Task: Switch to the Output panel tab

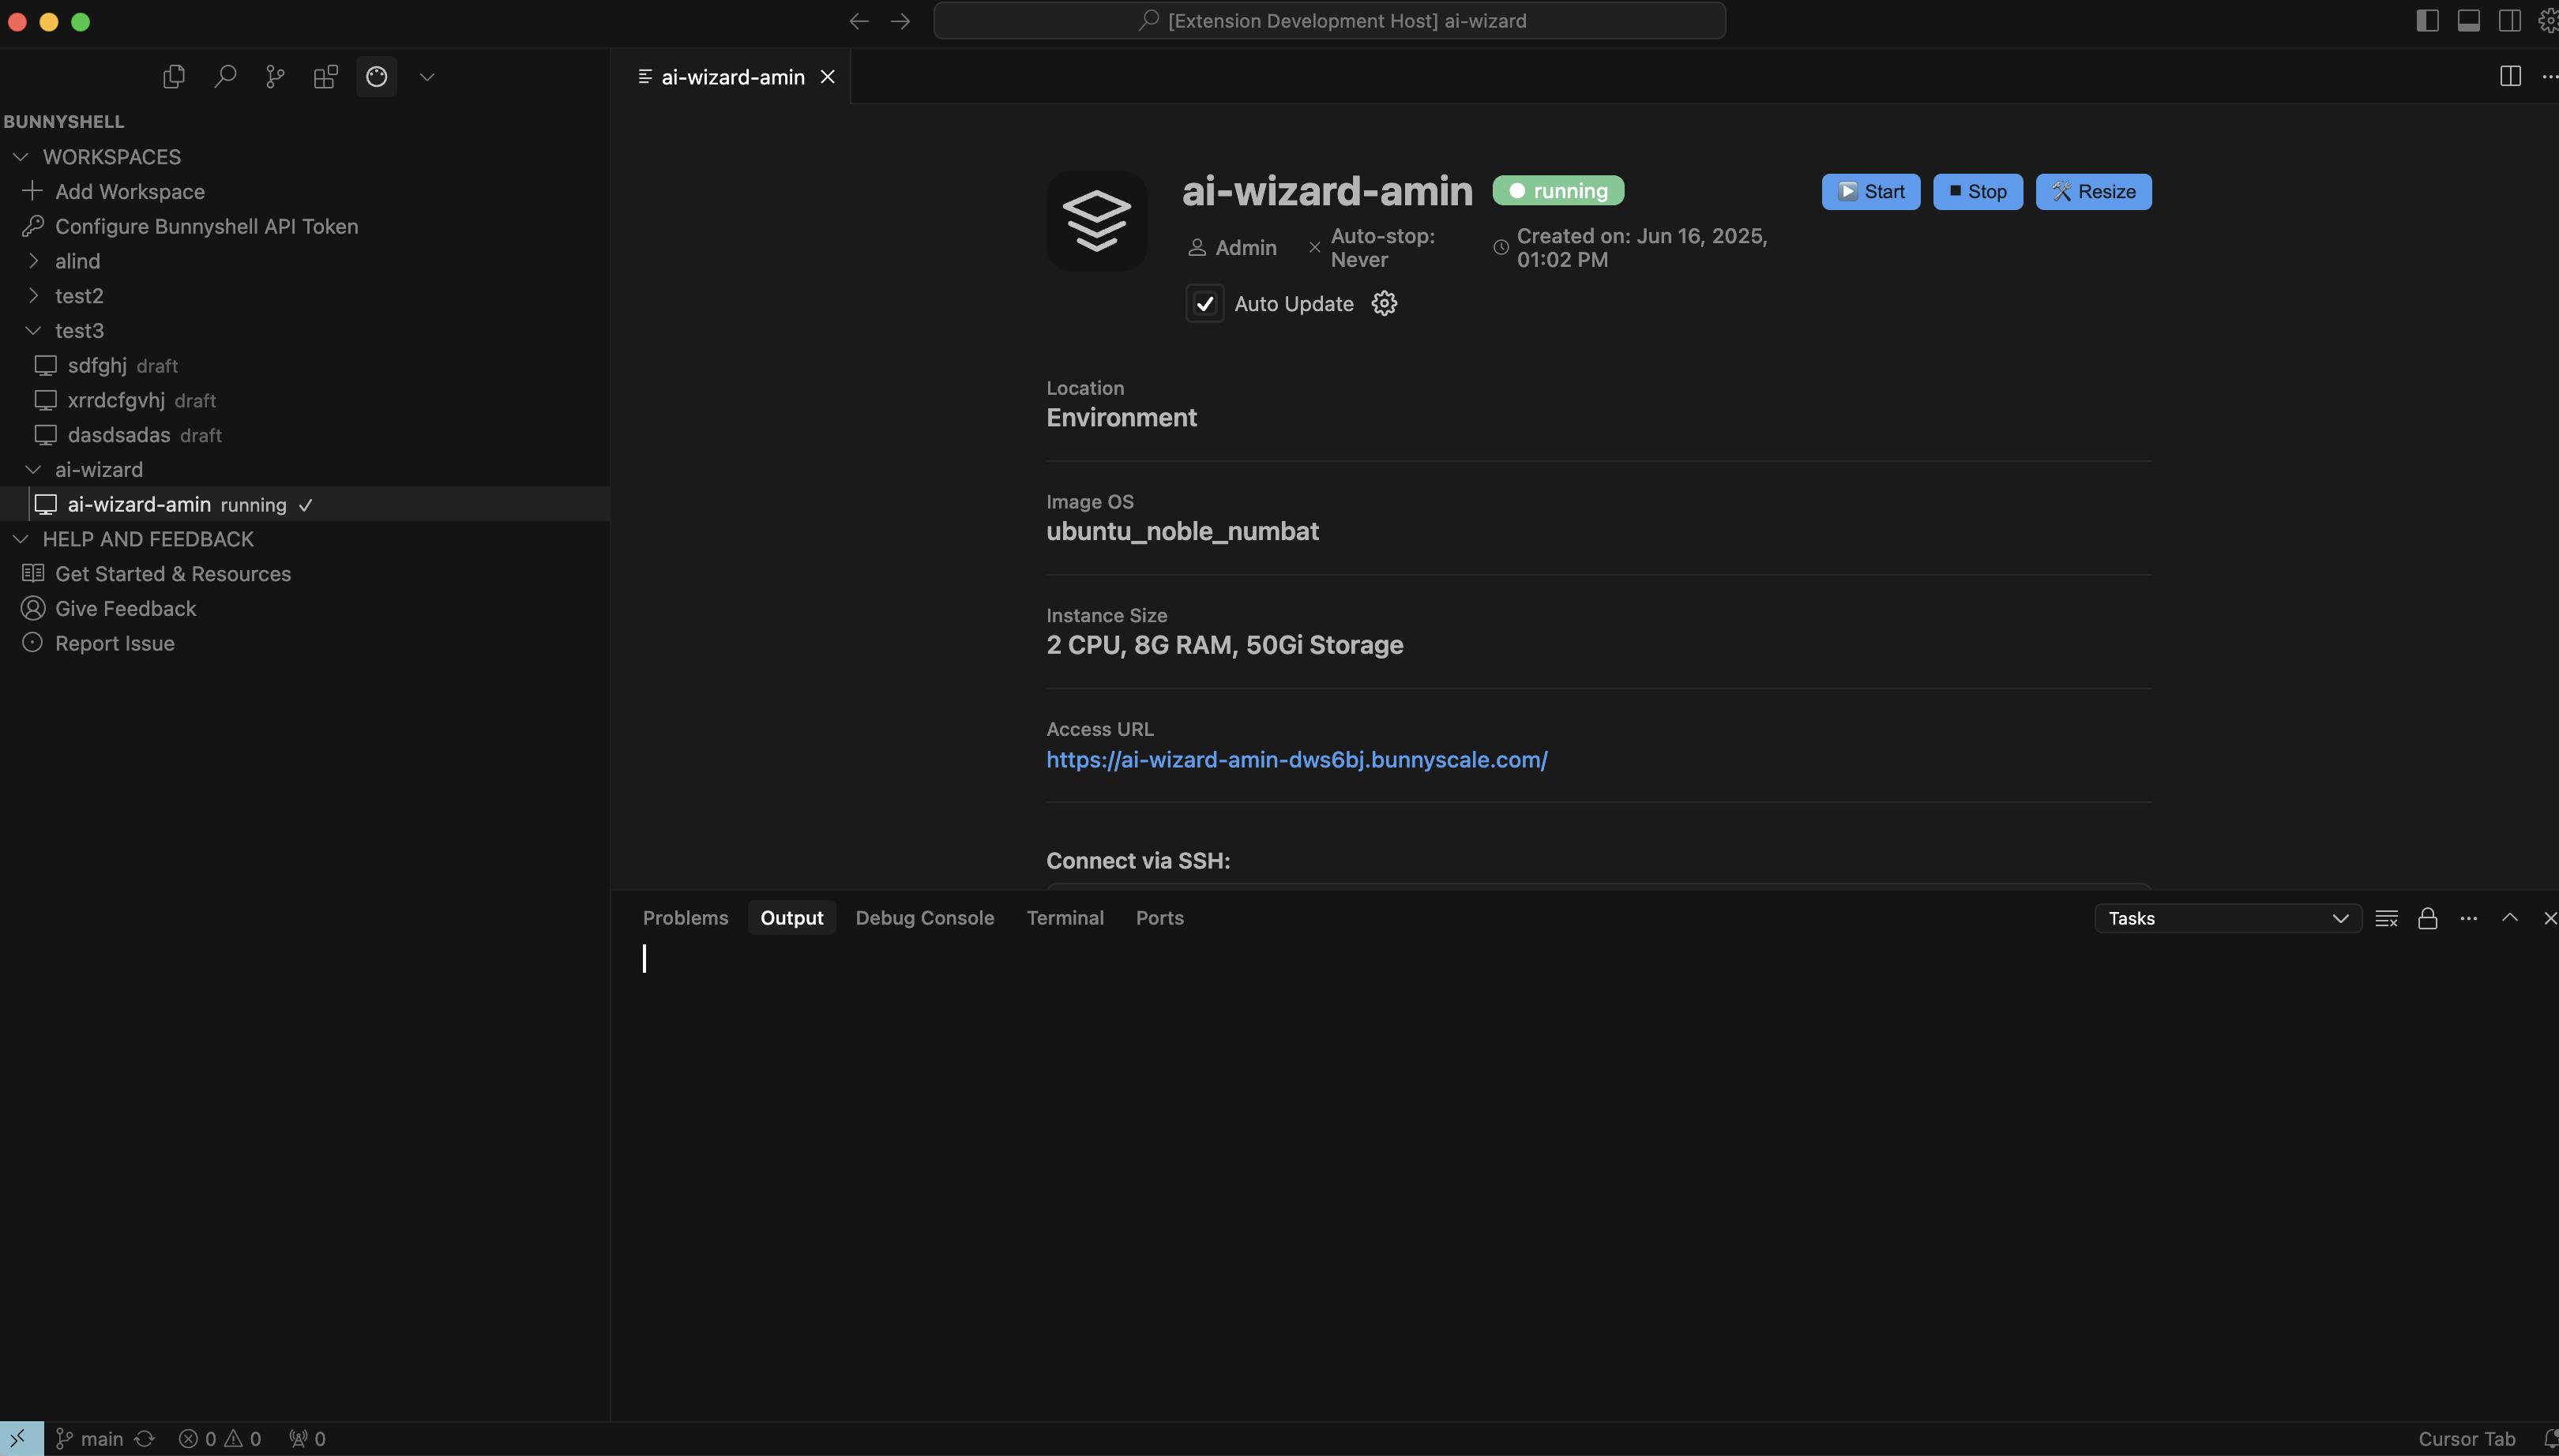Action: point(791,918)
